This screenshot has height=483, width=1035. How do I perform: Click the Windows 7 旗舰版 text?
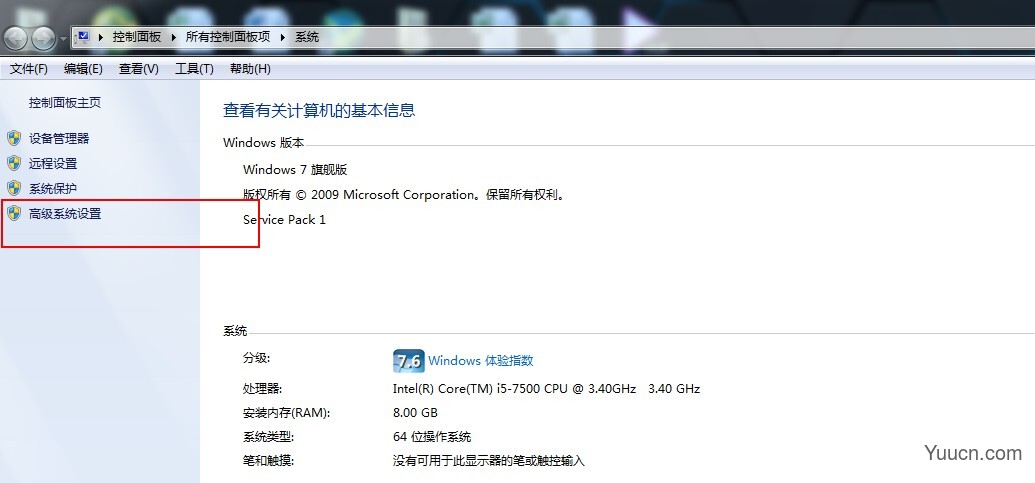point(295,170)
